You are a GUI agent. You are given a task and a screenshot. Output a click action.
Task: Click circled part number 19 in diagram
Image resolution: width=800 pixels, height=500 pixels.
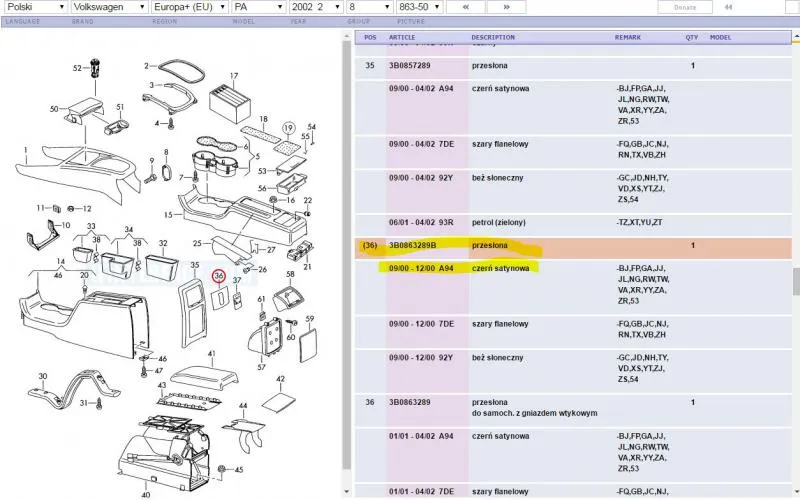[x=289, y=129]
